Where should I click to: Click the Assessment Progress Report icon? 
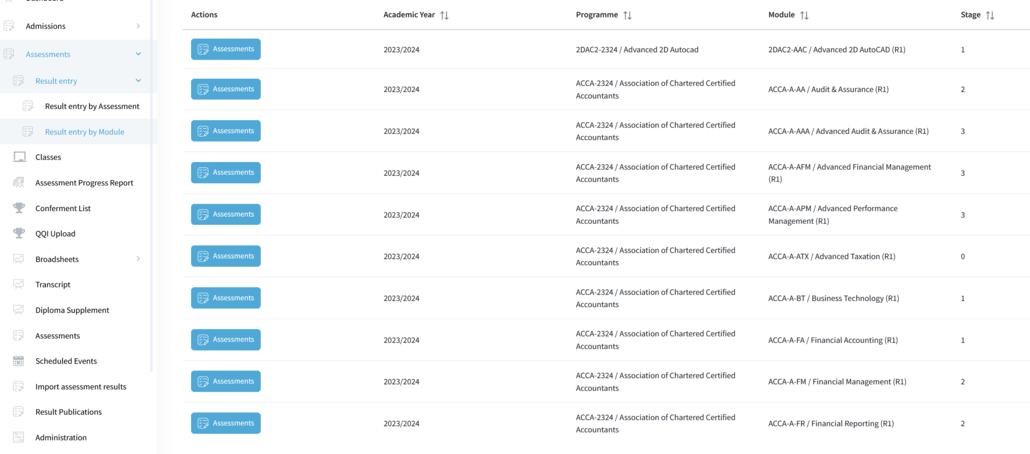[x=19, y=183]
